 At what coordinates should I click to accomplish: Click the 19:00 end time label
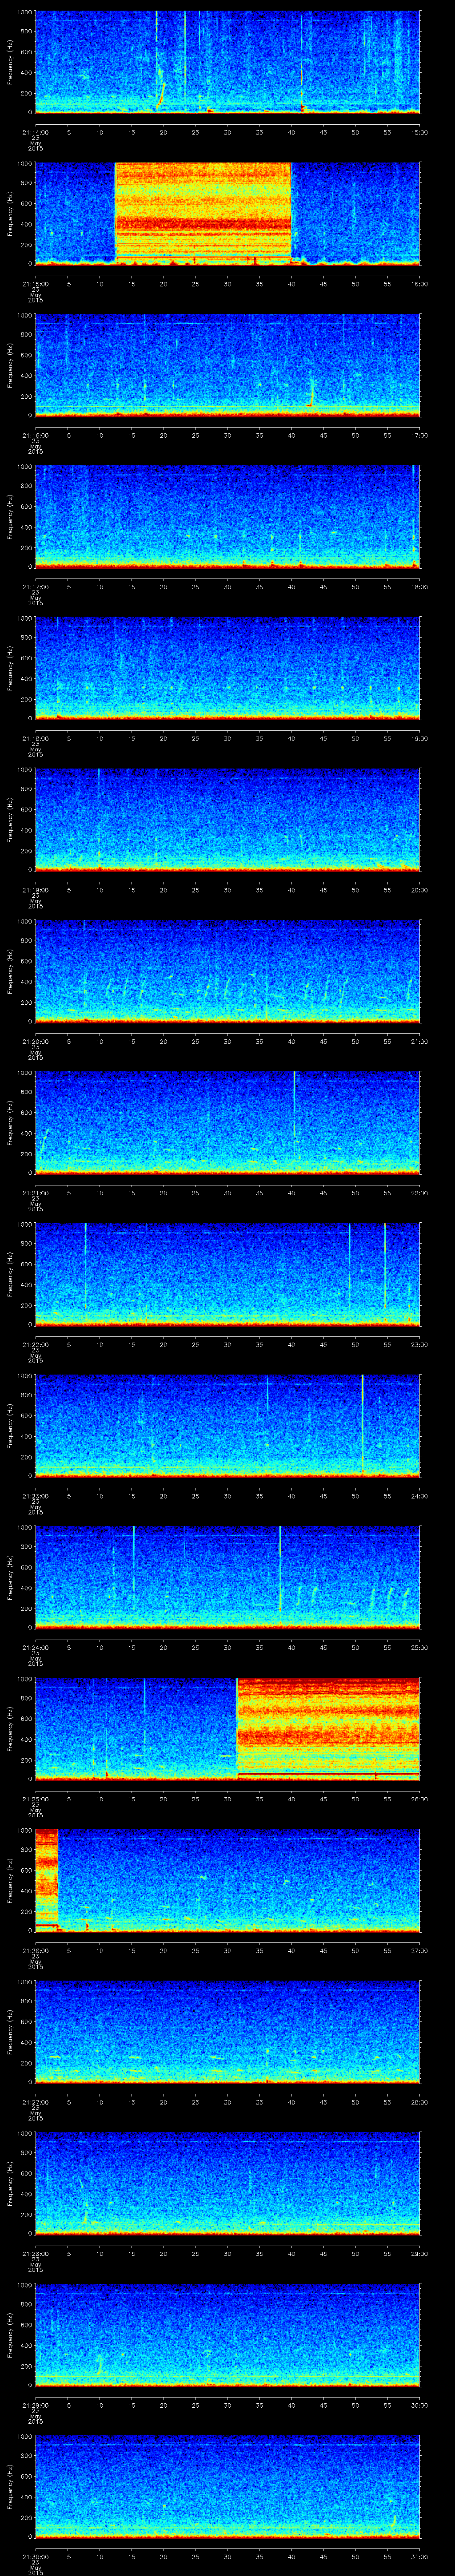(419, 739)
